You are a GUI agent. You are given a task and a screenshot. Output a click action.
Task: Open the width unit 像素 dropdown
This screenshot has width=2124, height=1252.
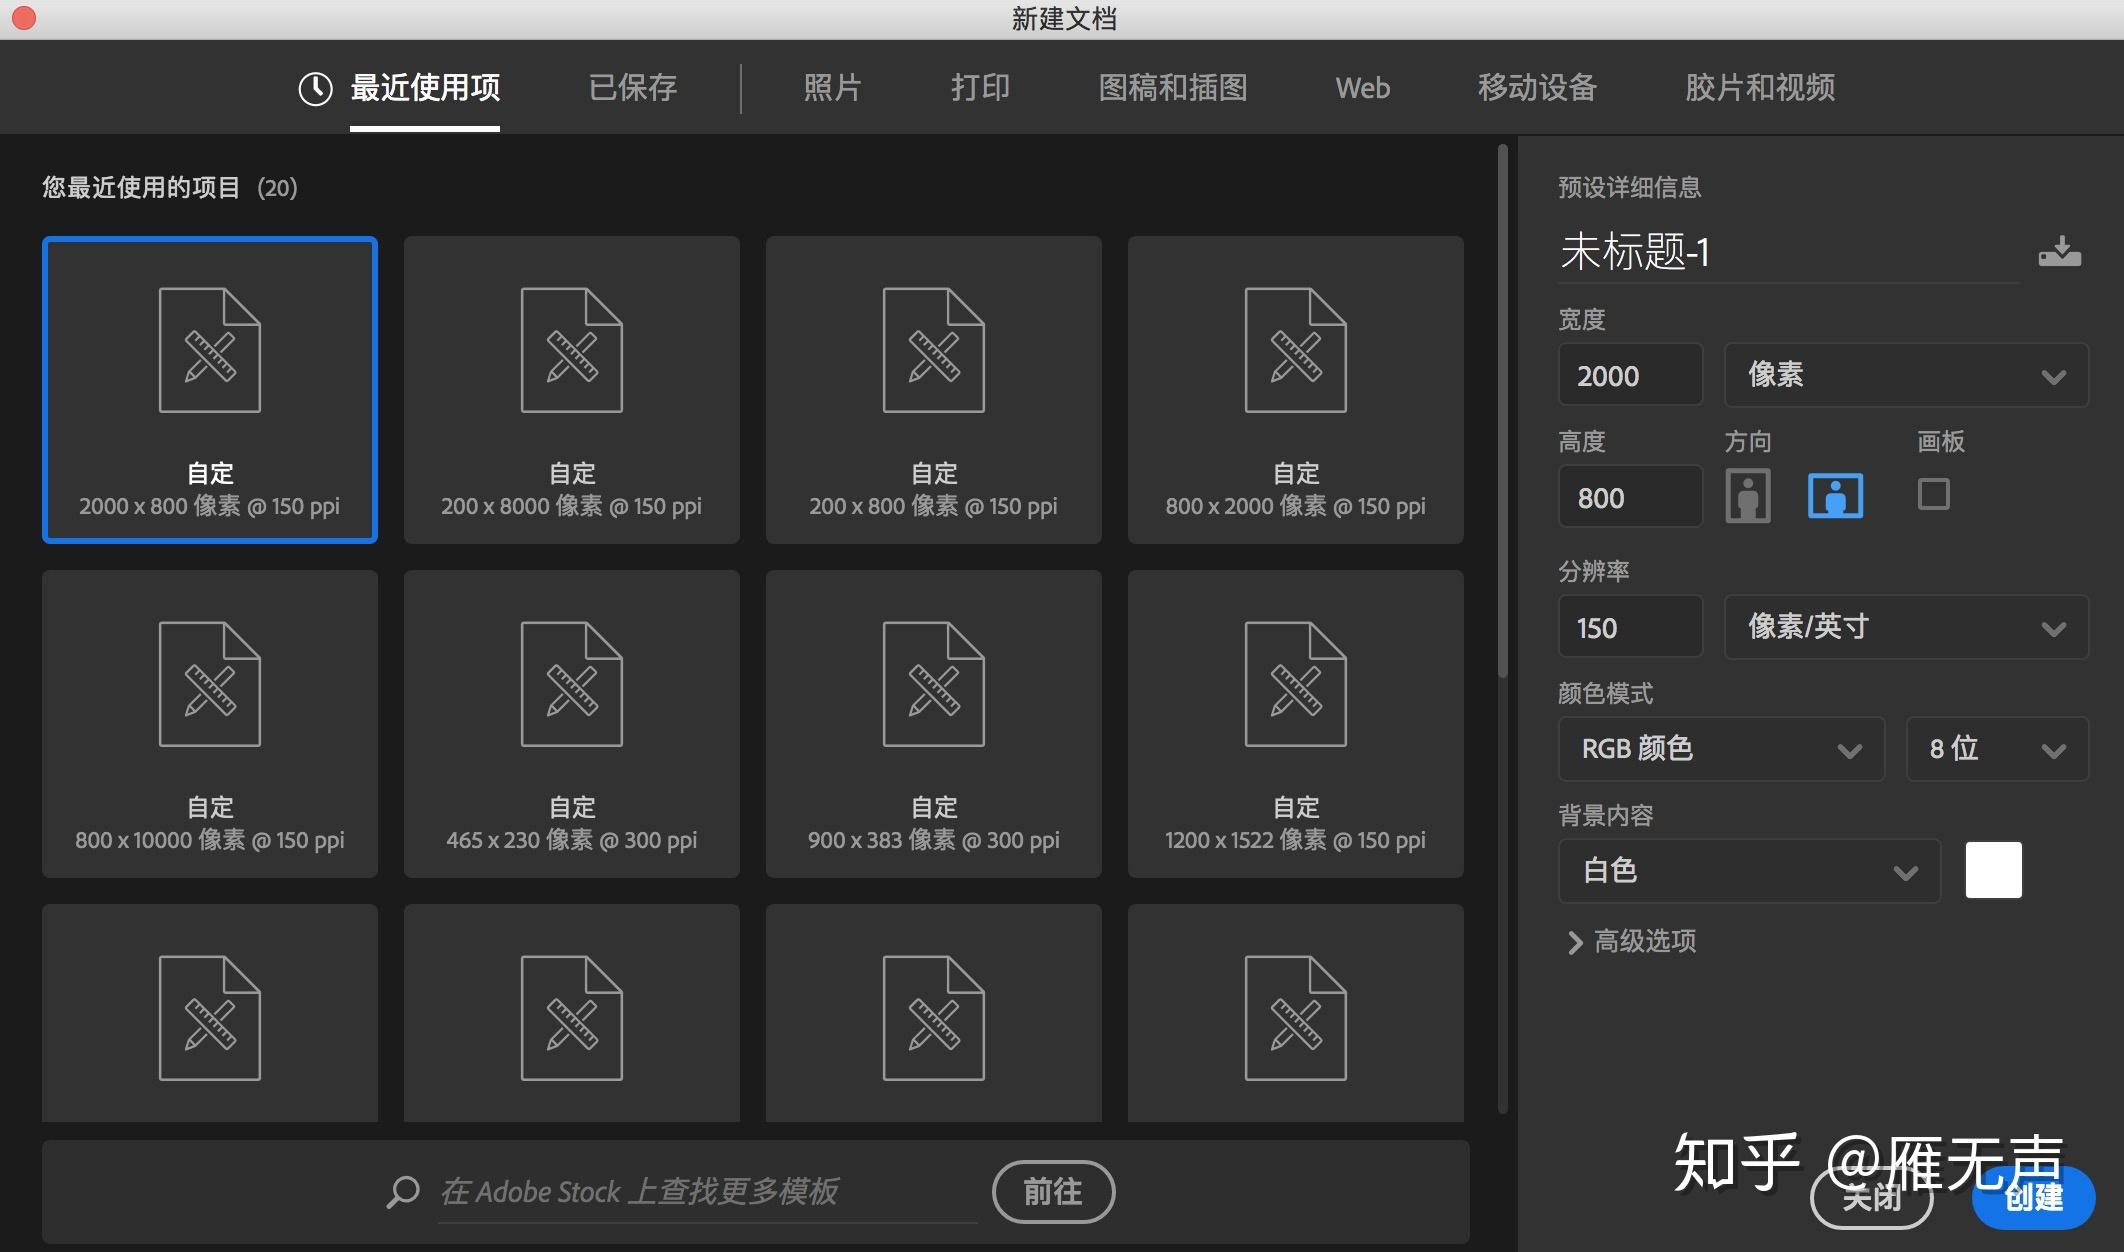[x=1906, y=375]
